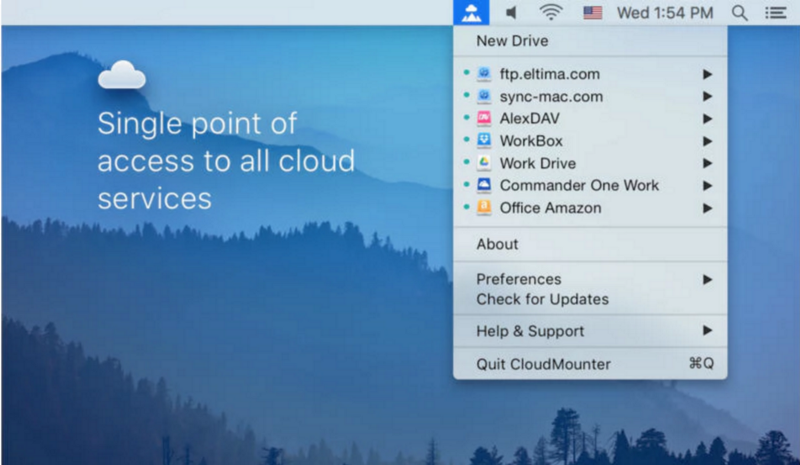Screen dimensions: 800x465
Task: Open the Wi-Fi status menu
Action: click(551, 12)
